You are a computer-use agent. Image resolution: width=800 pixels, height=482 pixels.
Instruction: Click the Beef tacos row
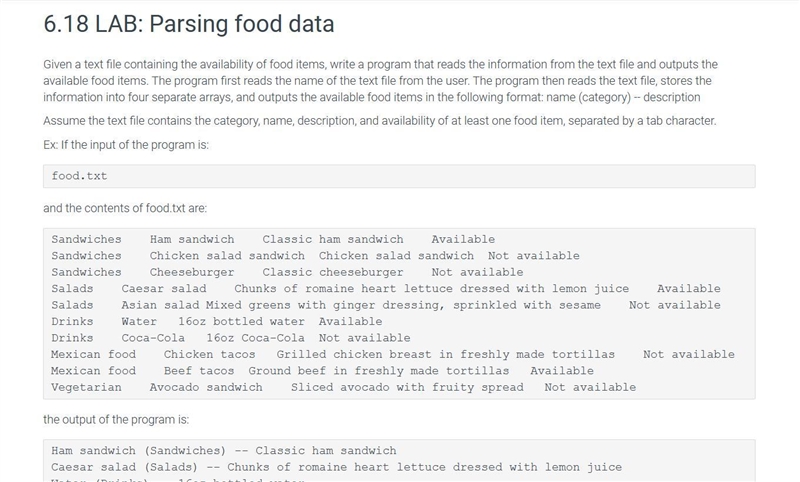coord(322,371)
